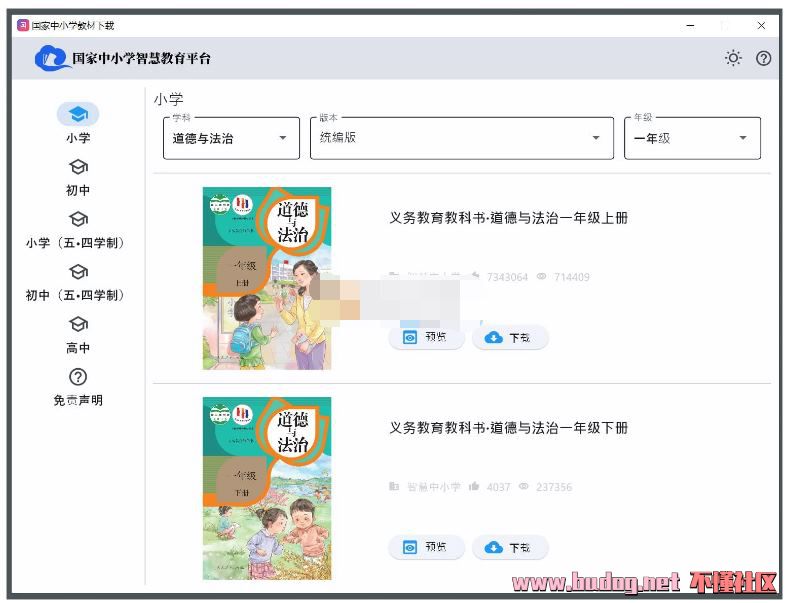Open the 免责声明 disclaimer page

click(x=78, y=387)
